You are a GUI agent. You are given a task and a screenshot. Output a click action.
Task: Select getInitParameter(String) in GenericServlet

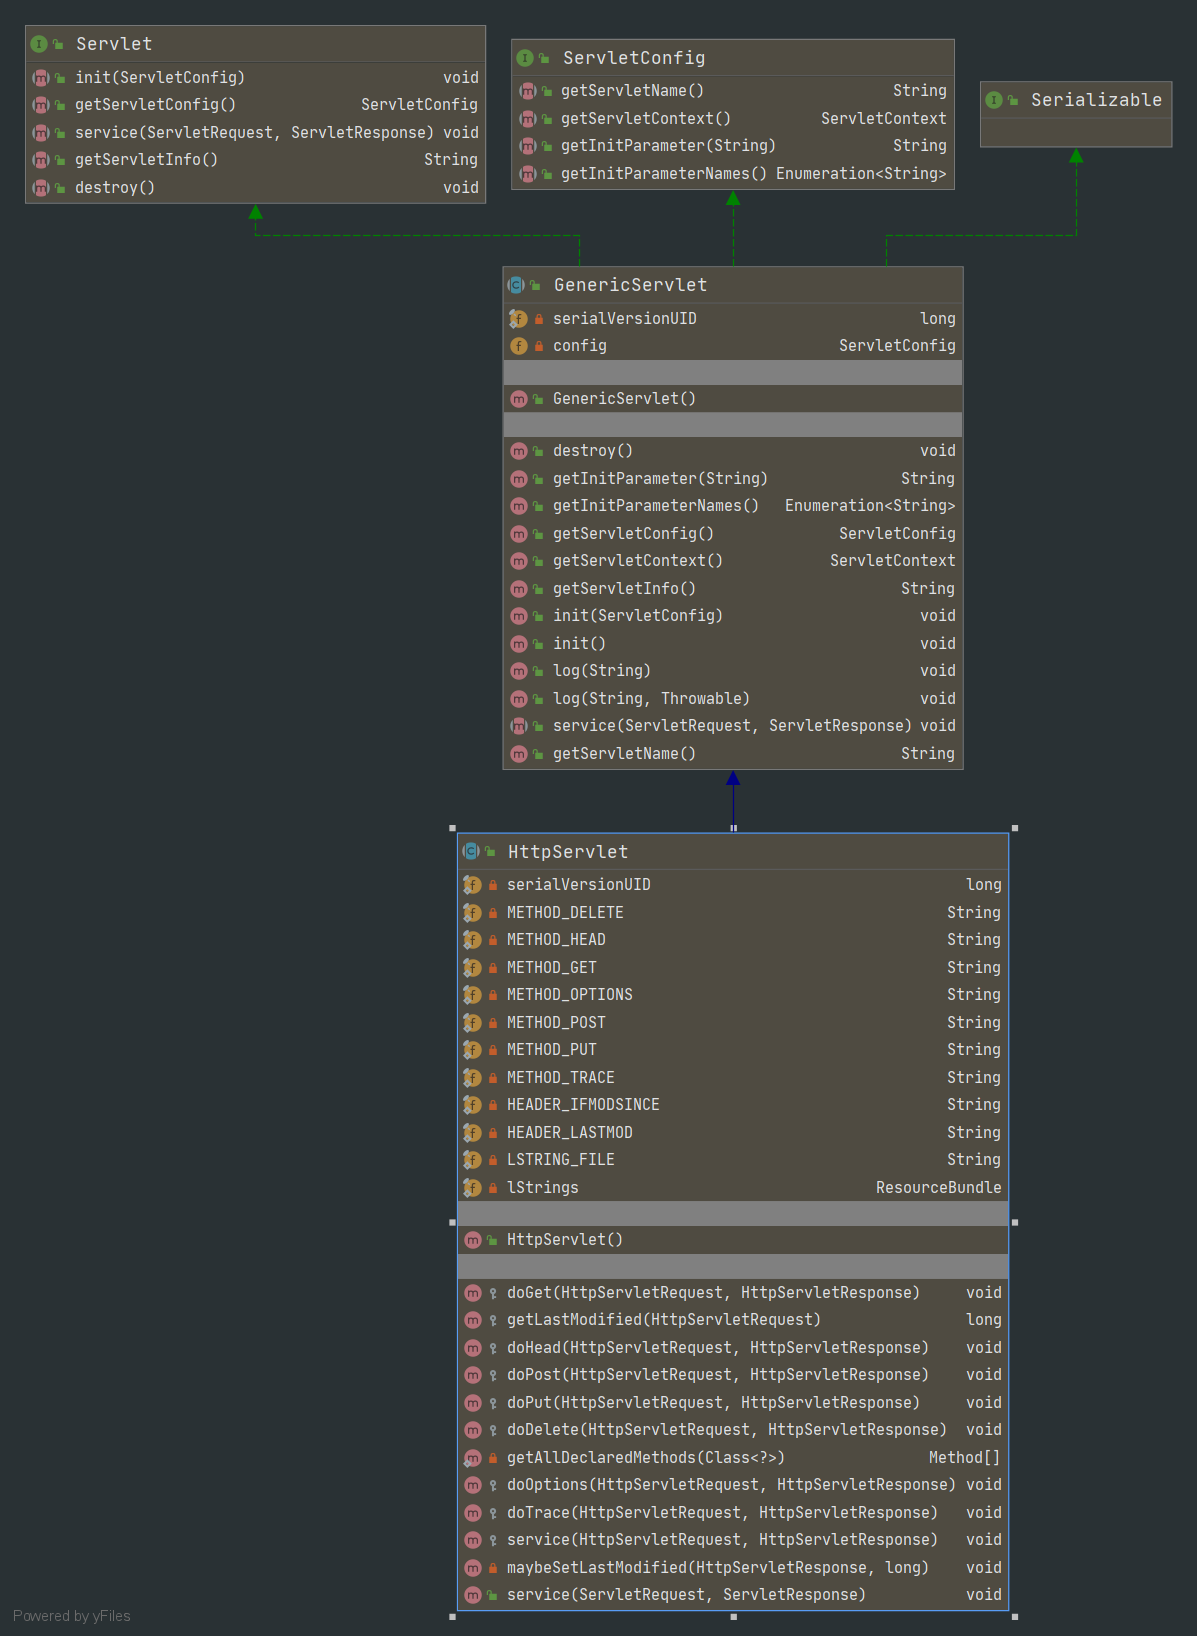(x=733, y=479)
